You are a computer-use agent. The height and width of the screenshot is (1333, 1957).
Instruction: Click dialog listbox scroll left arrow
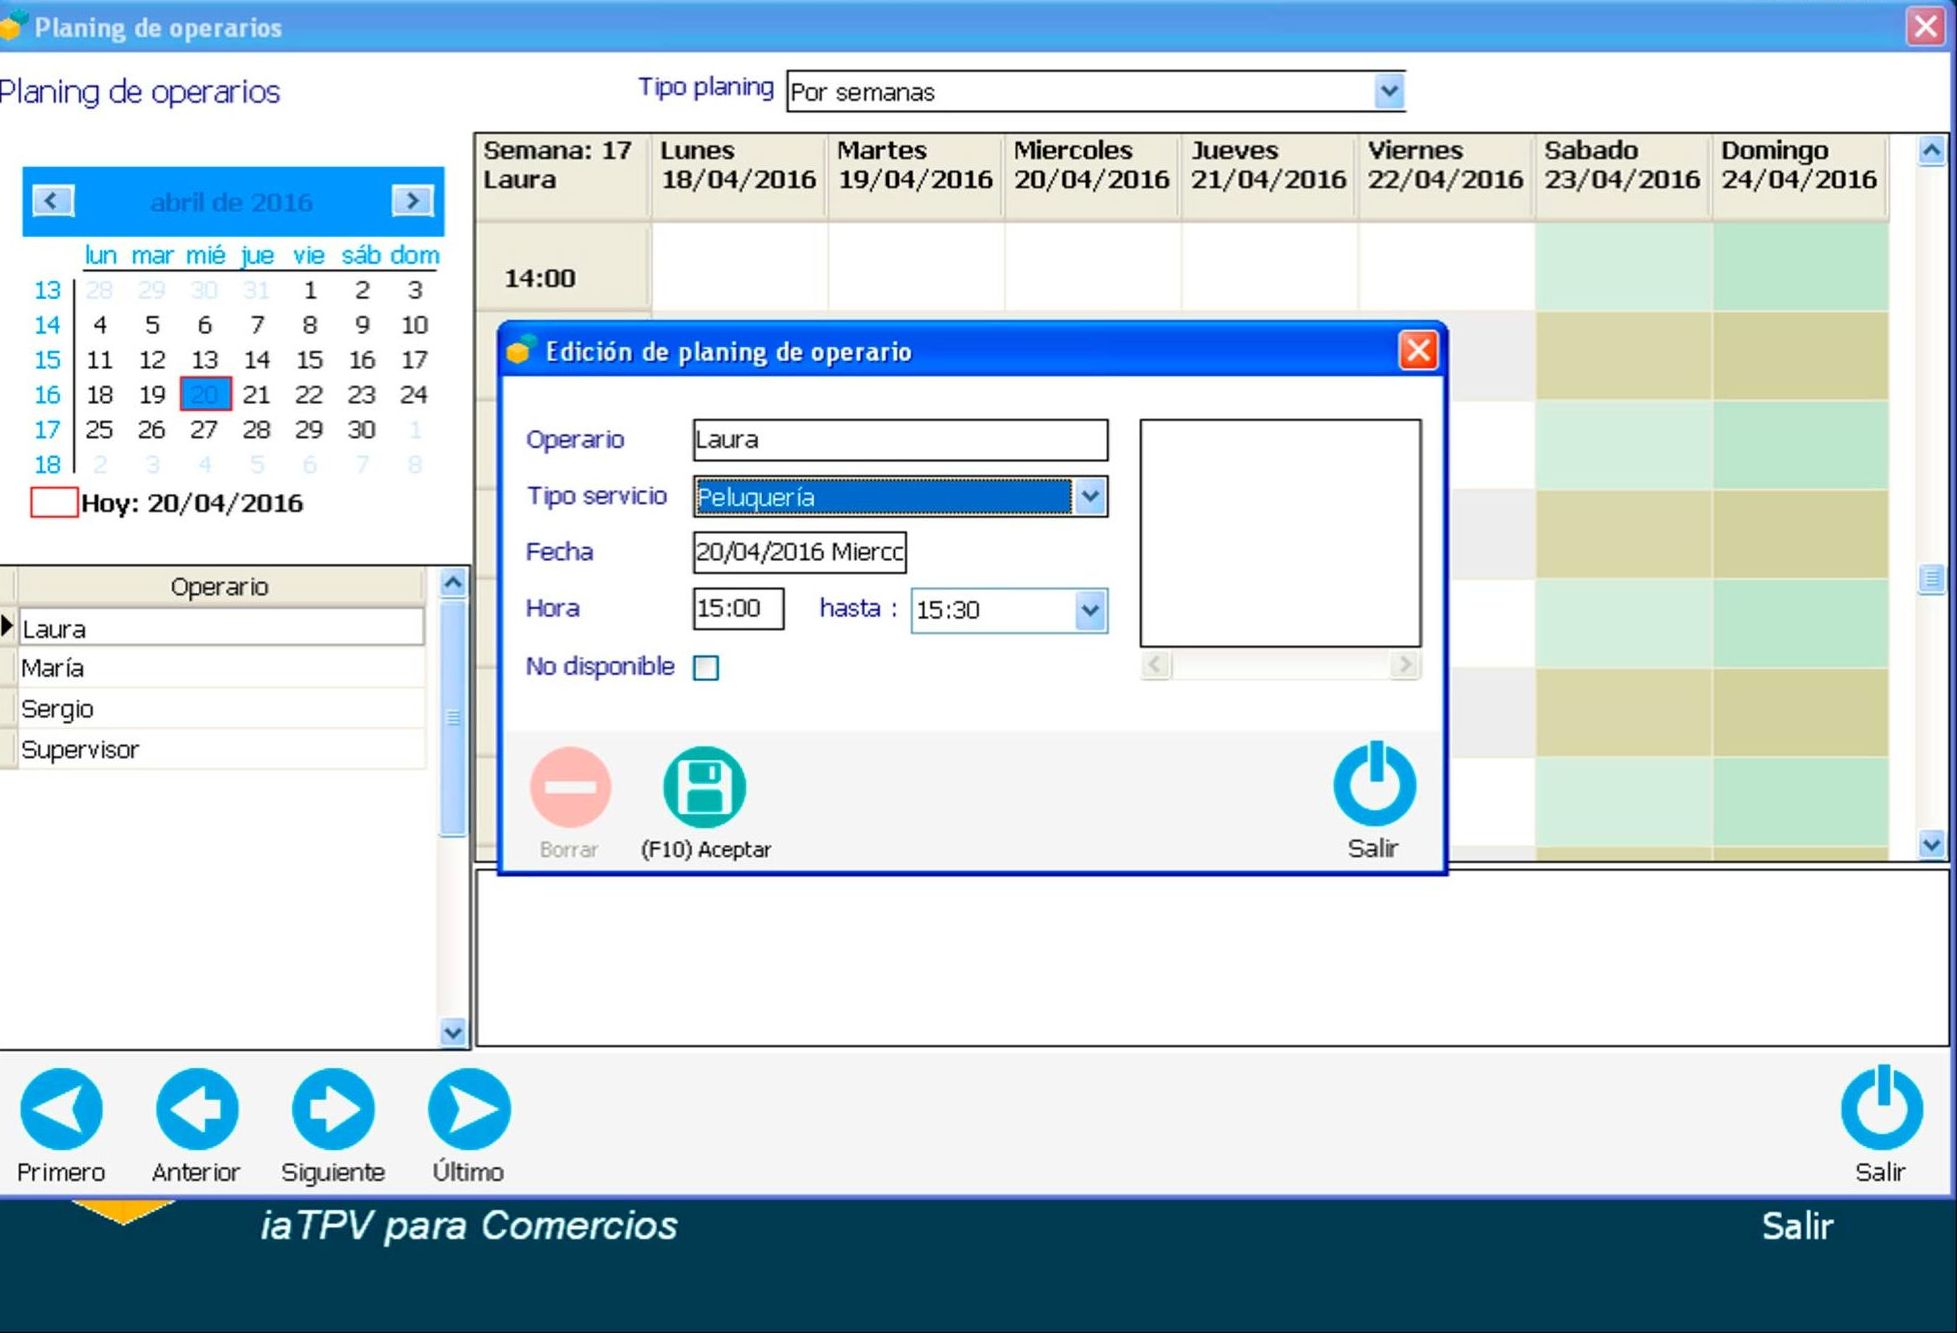pyautogui.click(x=1156, y=665)
